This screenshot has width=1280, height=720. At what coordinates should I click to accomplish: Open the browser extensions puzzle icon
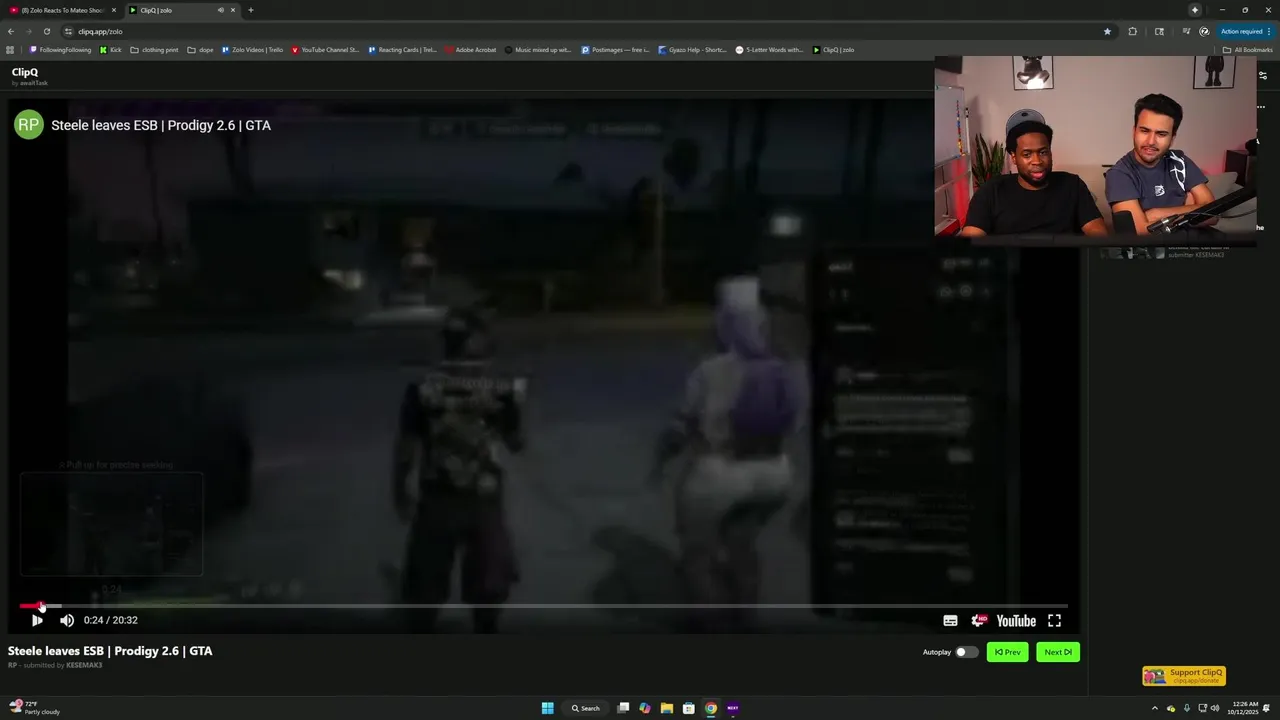[1132, 31]
